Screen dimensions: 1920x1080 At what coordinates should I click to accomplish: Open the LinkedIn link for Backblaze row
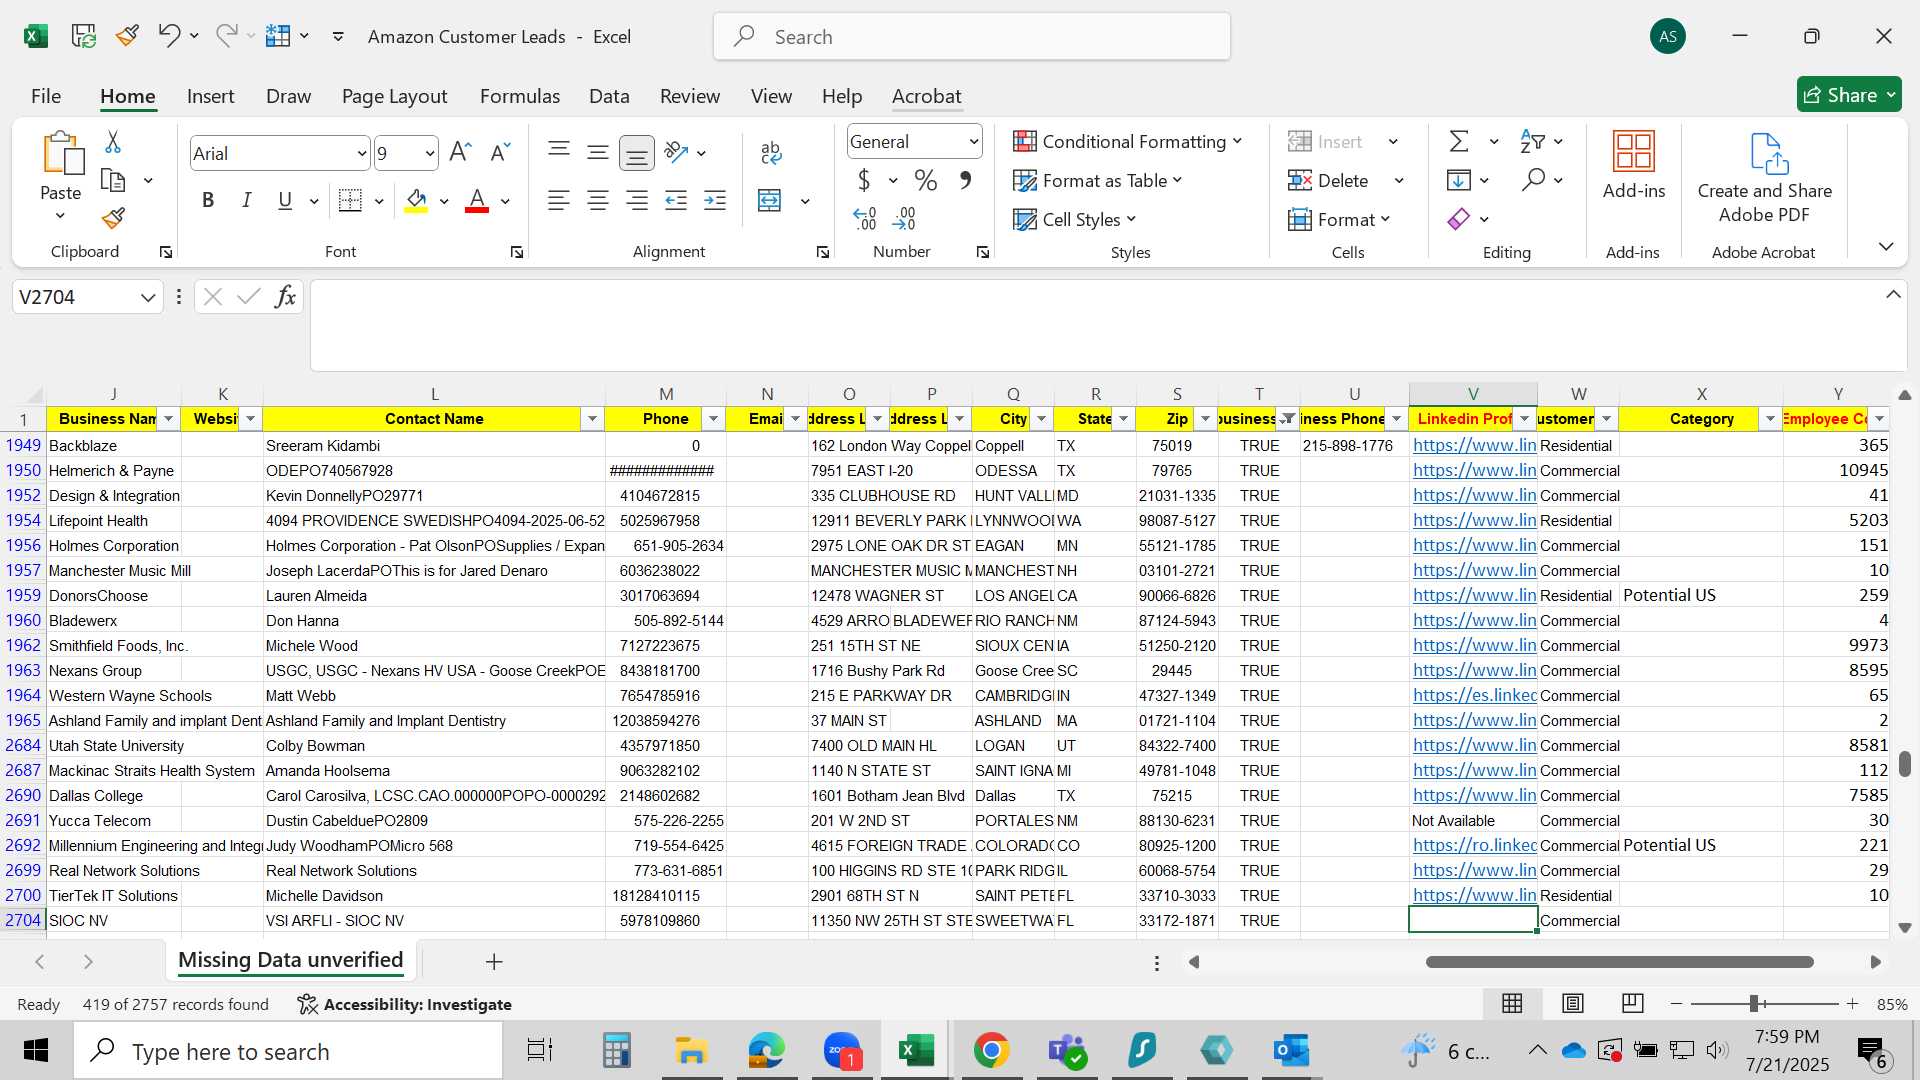tap(1474, 445)
